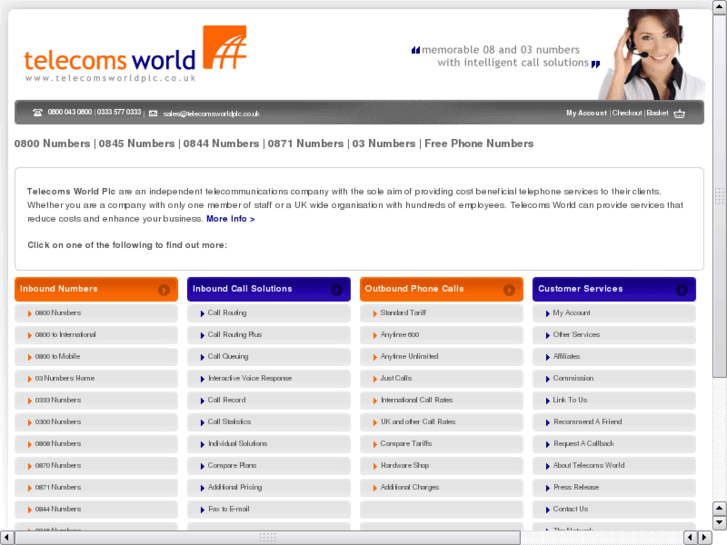Viewport: 727px width, 545px height.
Task: Open Hardware Shop item
Action: click(x=441, y=466)
